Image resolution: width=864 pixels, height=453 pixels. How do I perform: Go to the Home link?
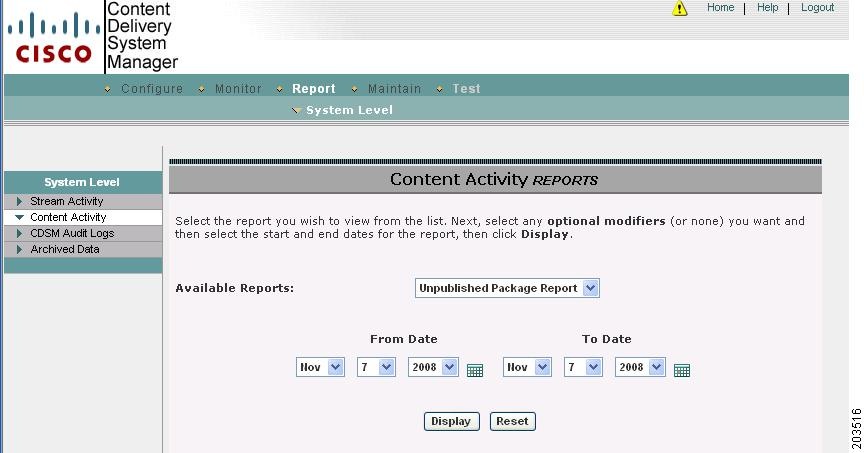(x=720, y=8)
